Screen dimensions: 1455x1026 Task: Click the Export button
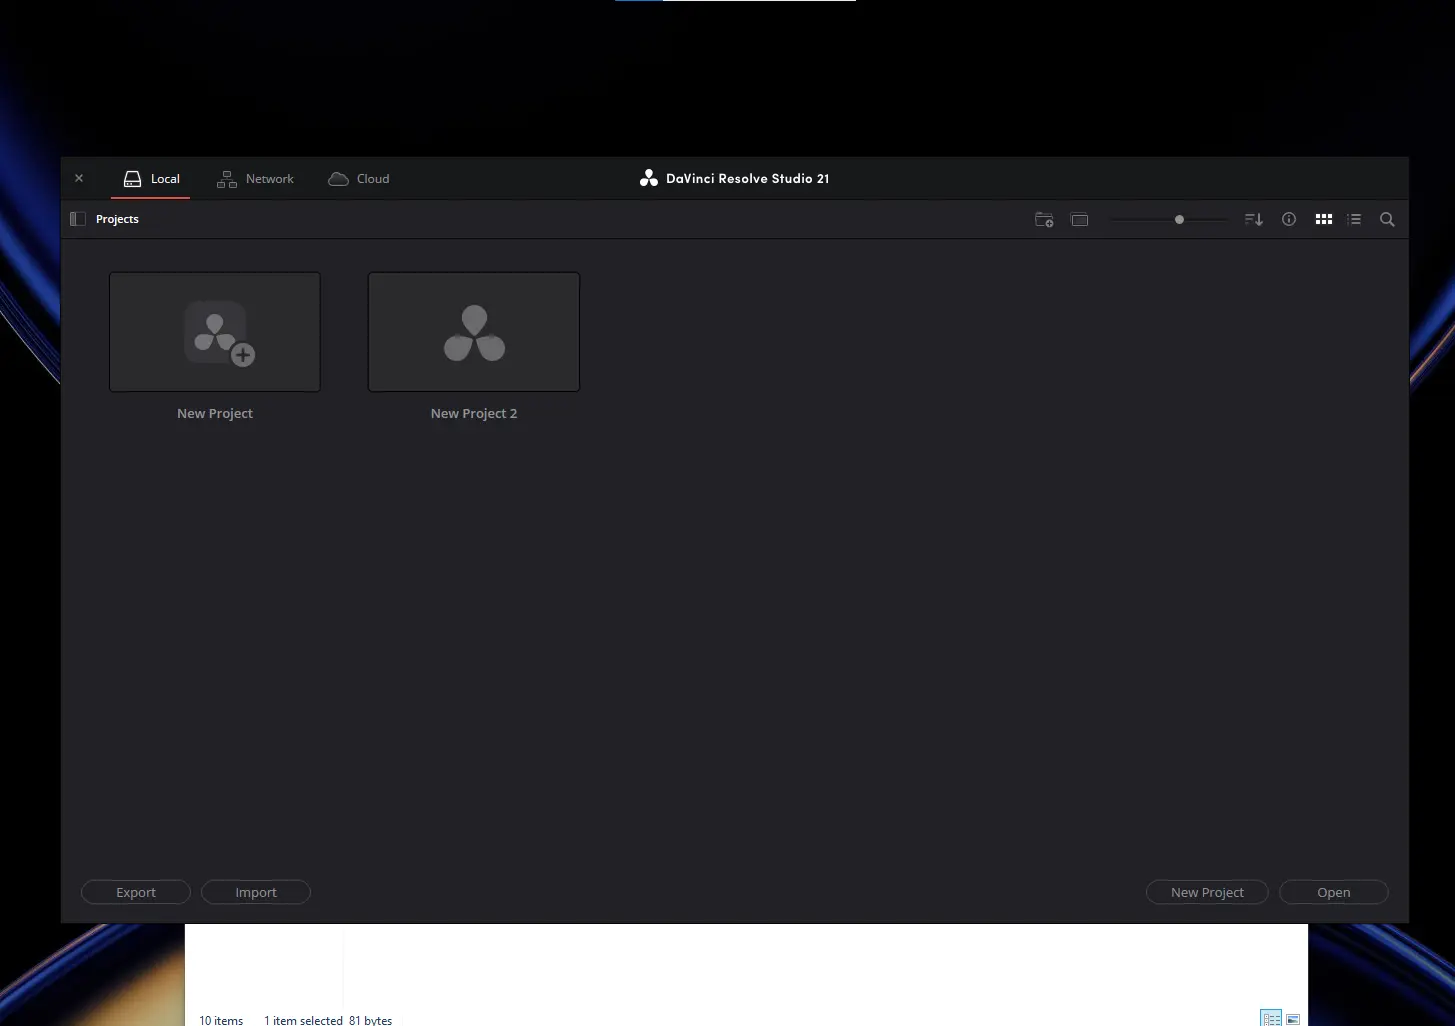coord(136,892)
